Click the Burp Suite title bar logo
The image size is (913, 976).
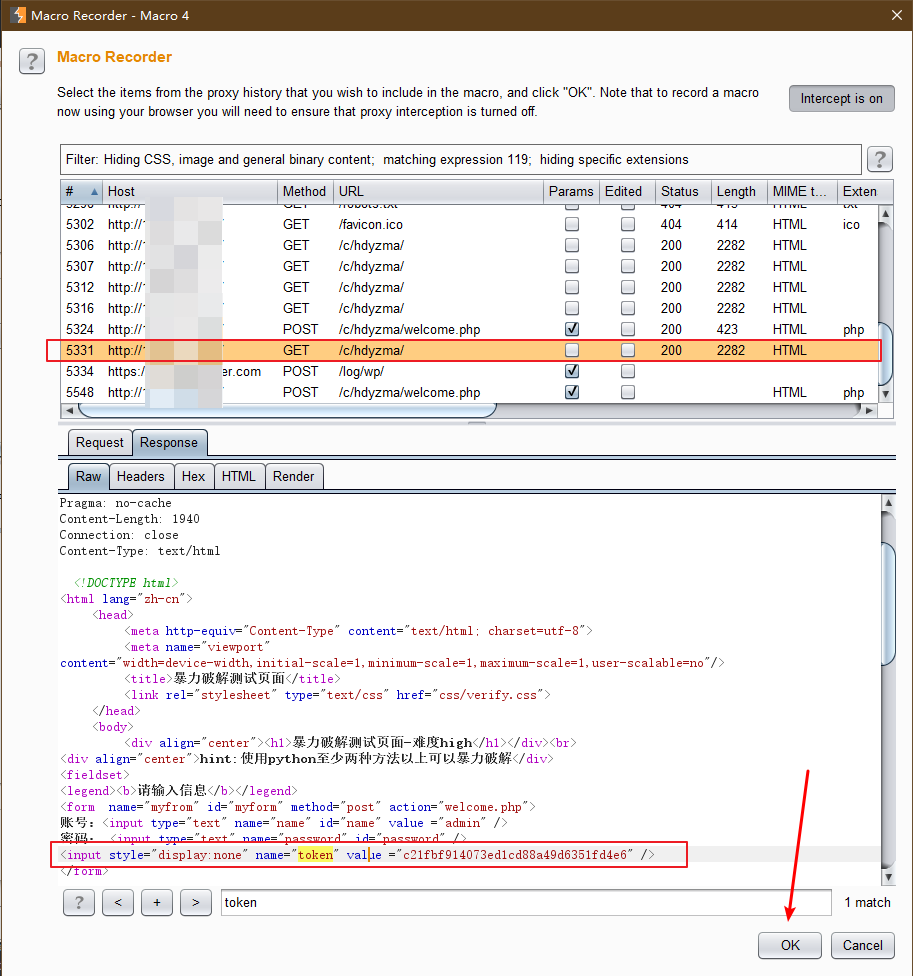coord(15,15)
